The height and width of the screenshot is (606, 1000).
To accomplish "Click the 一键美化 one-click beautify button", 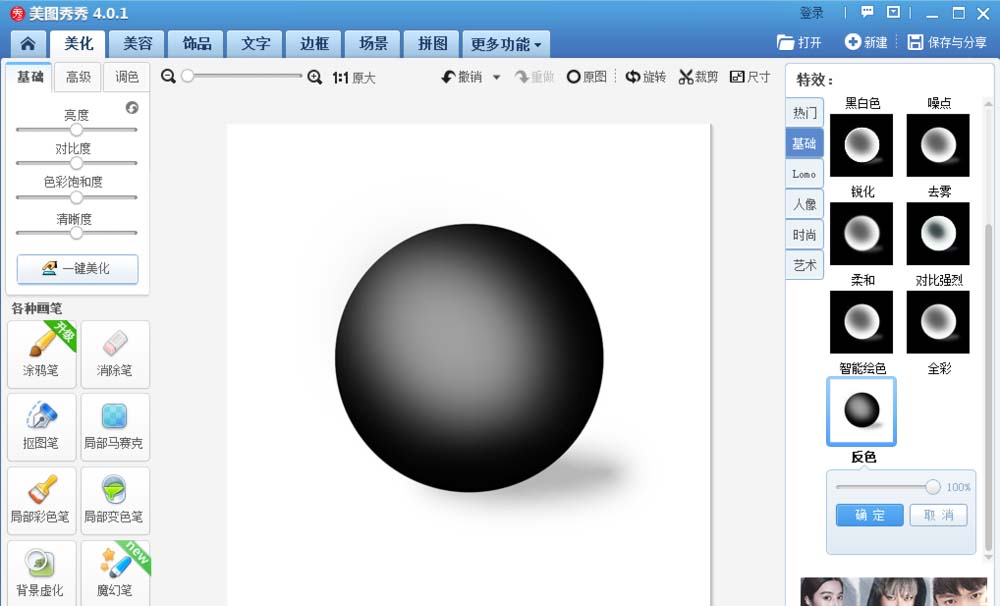I will coord(77,269).
